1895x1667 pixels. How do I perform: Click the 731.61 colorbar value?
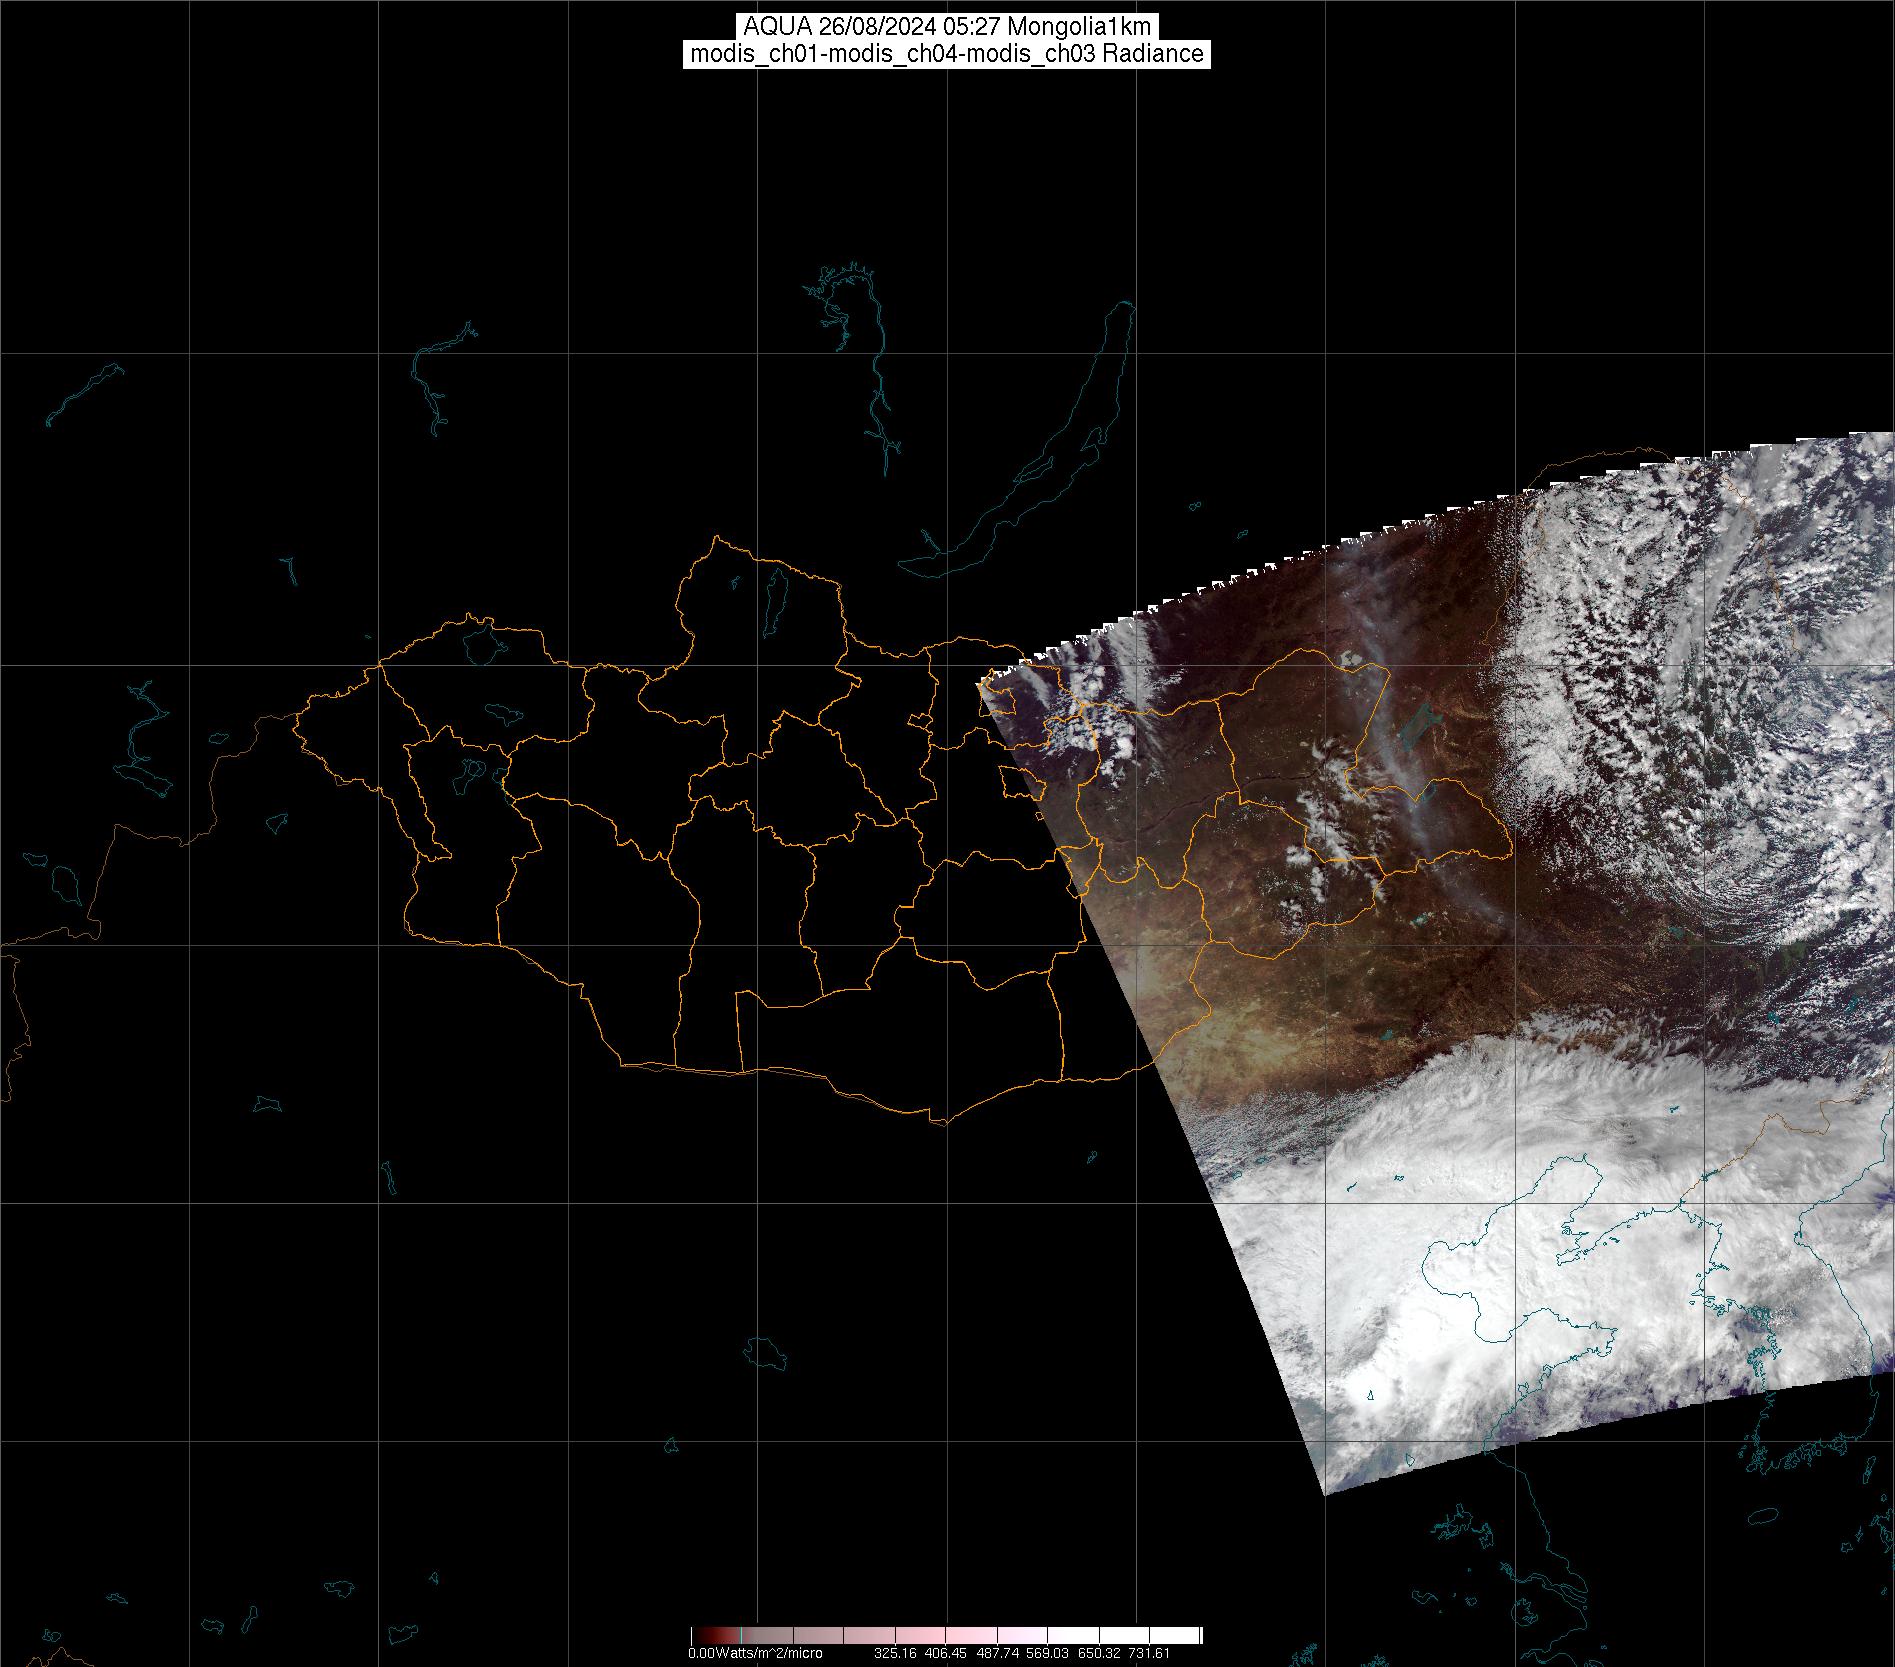point(1149,1653)
